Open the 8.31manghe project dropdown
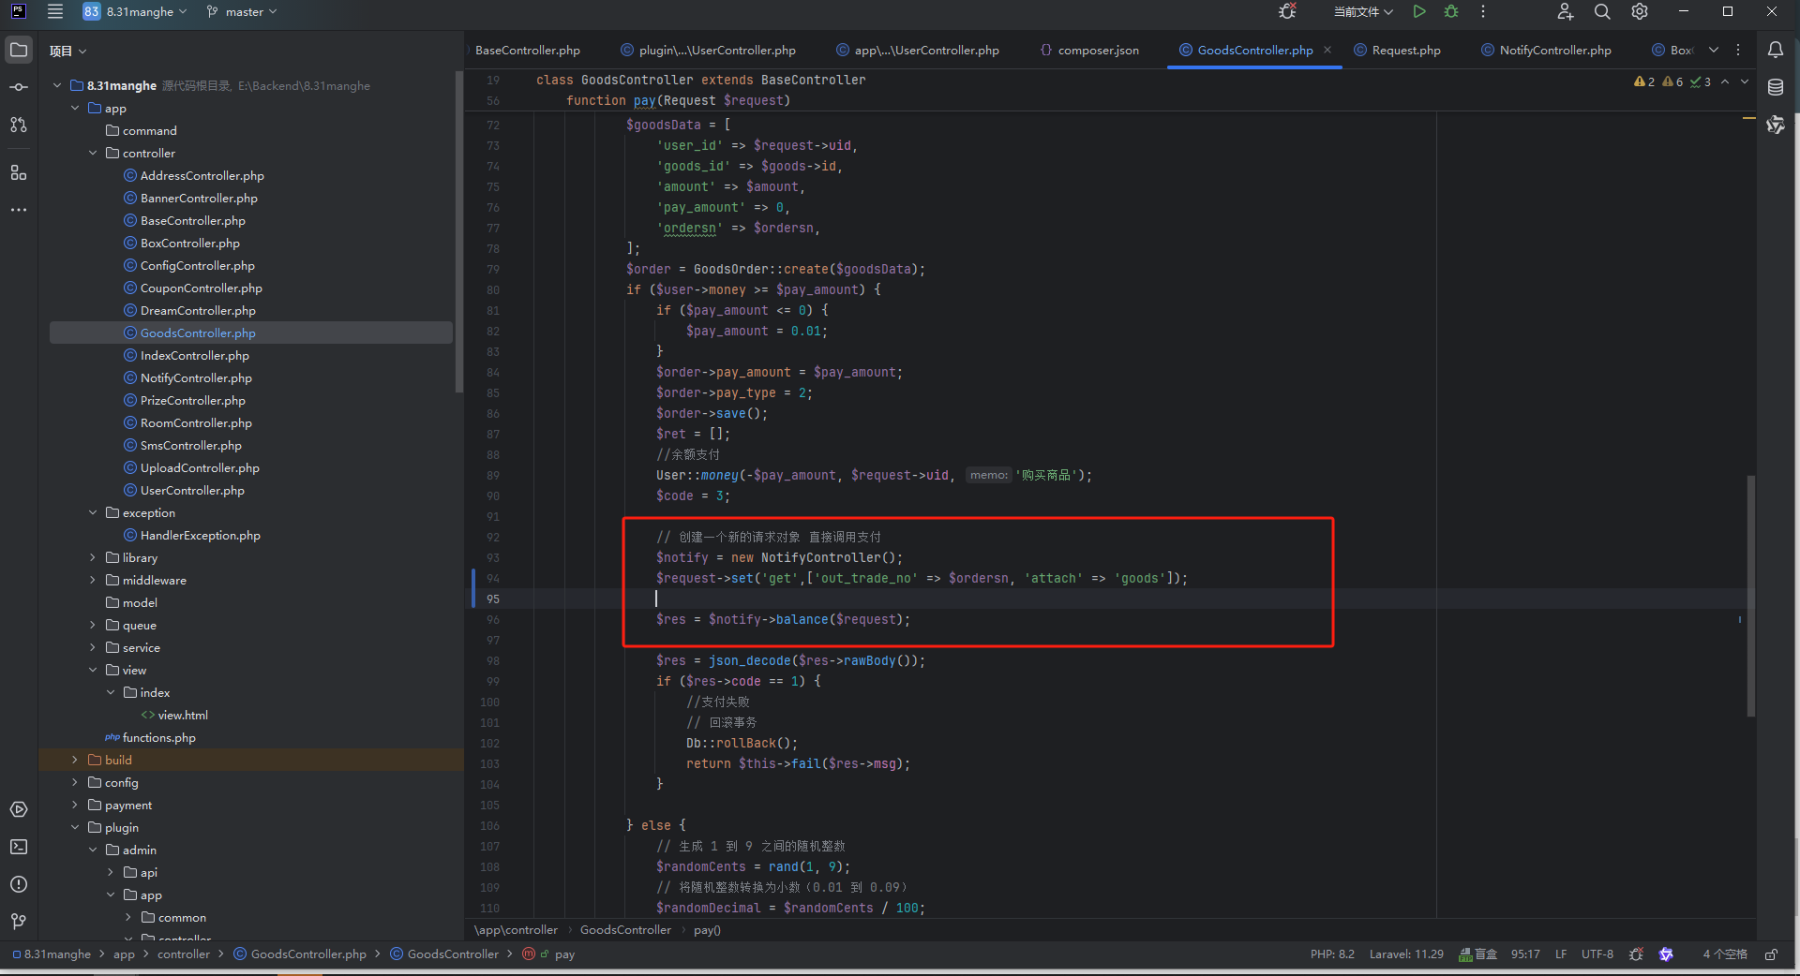1800x976 pixels. coord(135,12)
